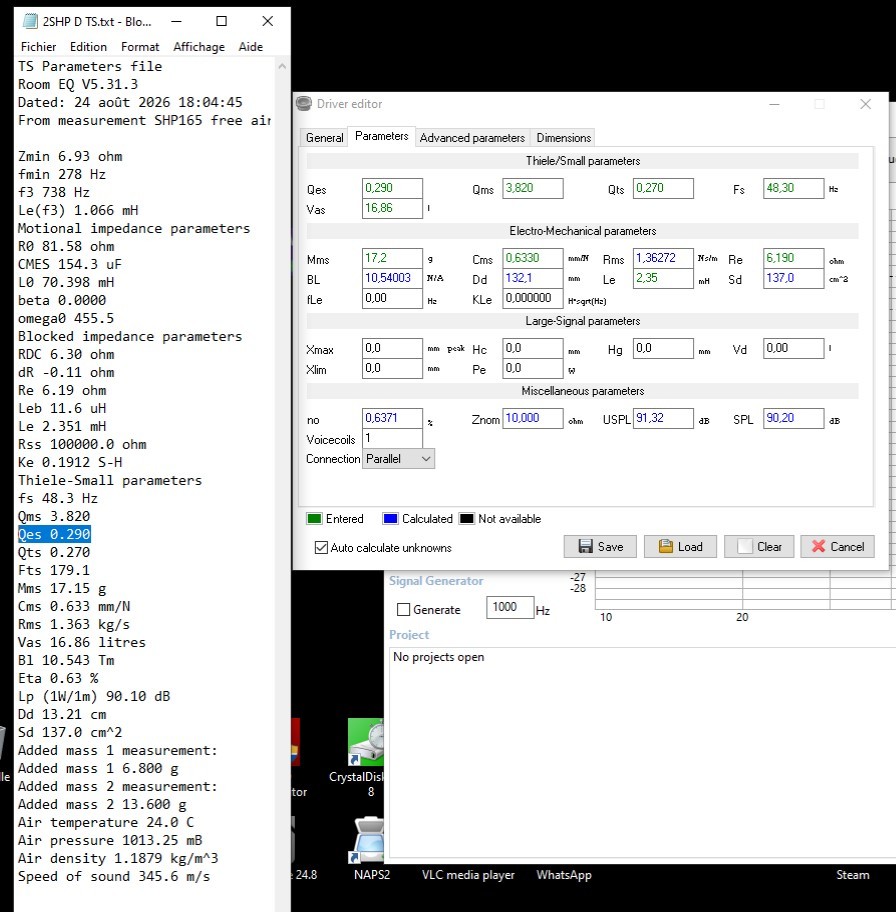Click the Load folder icon
The width and height of the screenshot is (896, 912).
coord(665,546)
